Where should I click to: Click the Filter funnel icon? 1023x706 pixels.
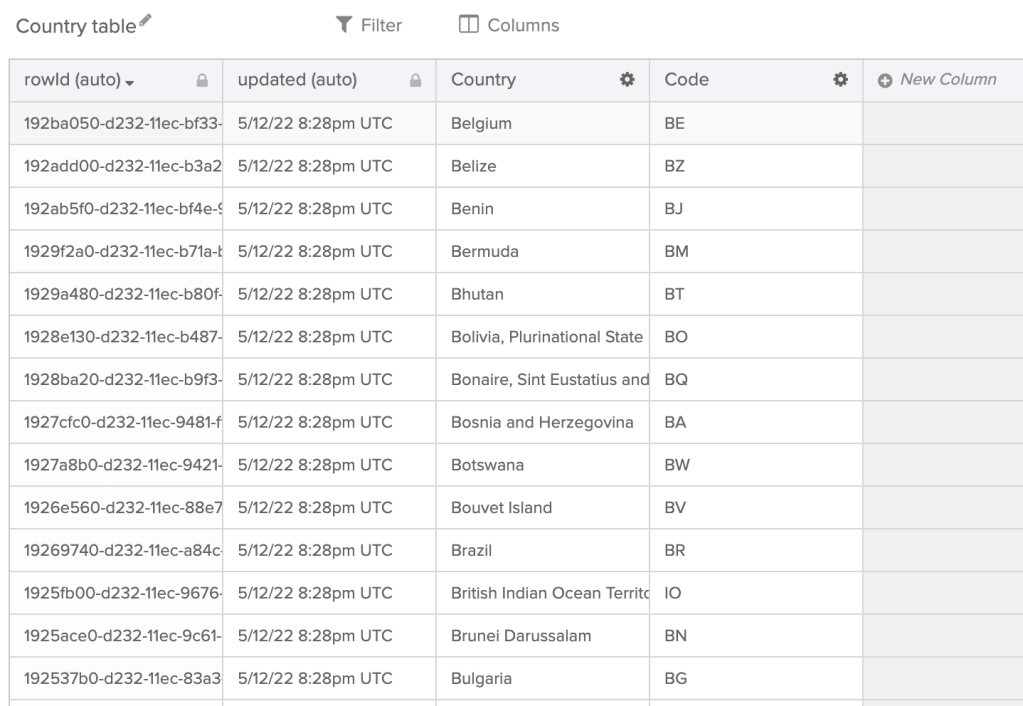coord(342,25)
